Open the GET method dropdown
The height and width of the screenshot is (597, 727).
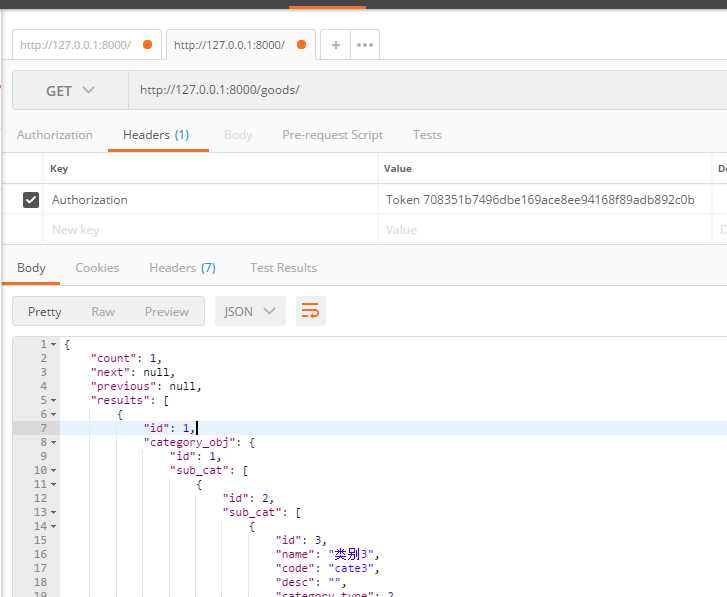click(70, 90)
